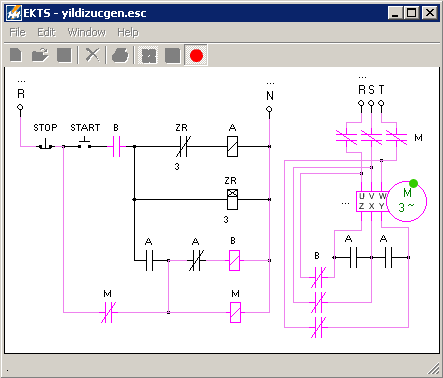
Task: Click the New file toolbar icon
Action: coord(16,55)
